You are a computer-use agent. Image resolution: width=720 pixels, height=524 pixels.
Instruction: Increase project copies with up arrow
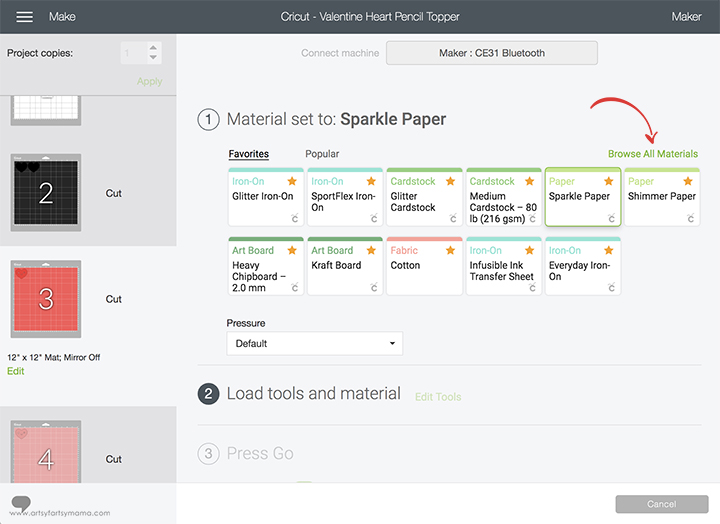(x=153, y=48)
